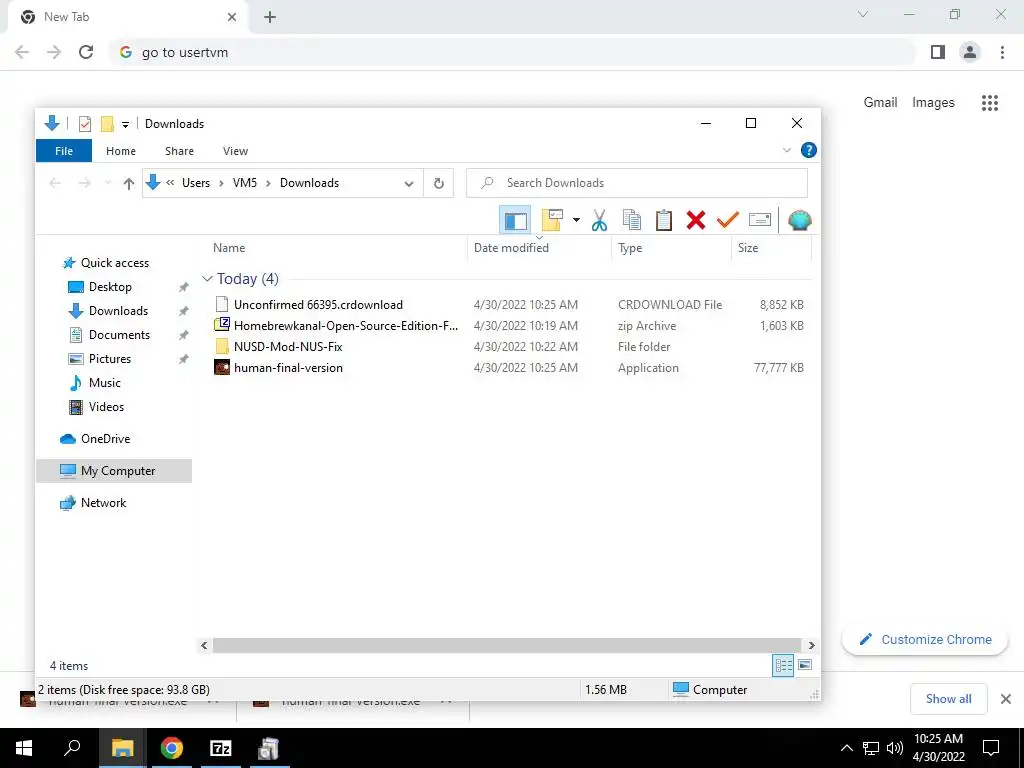Click the Rename toolbar icon
Screen dimensions: 1024x768
point(760,220)
